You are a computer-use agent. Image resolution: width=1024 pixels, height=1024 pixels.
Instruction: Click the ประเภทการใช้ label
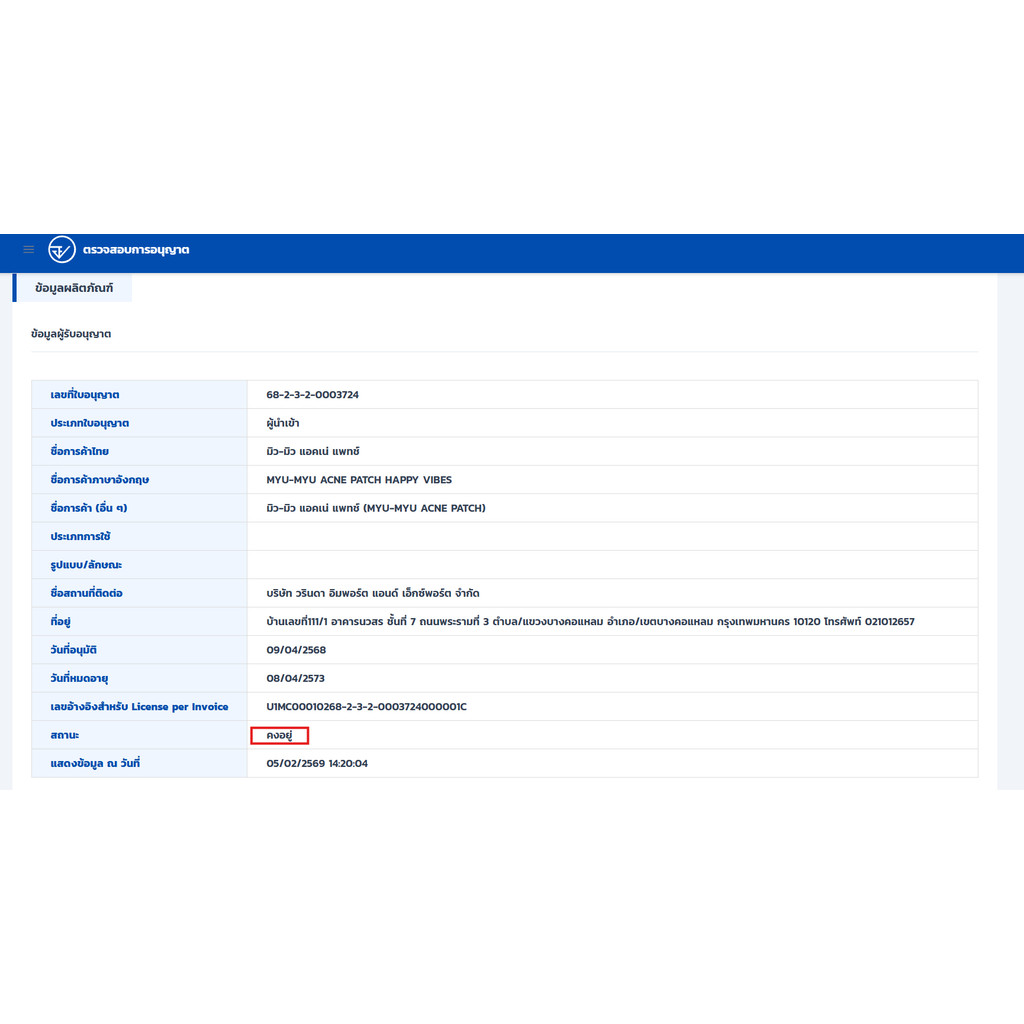pos(80,536)
